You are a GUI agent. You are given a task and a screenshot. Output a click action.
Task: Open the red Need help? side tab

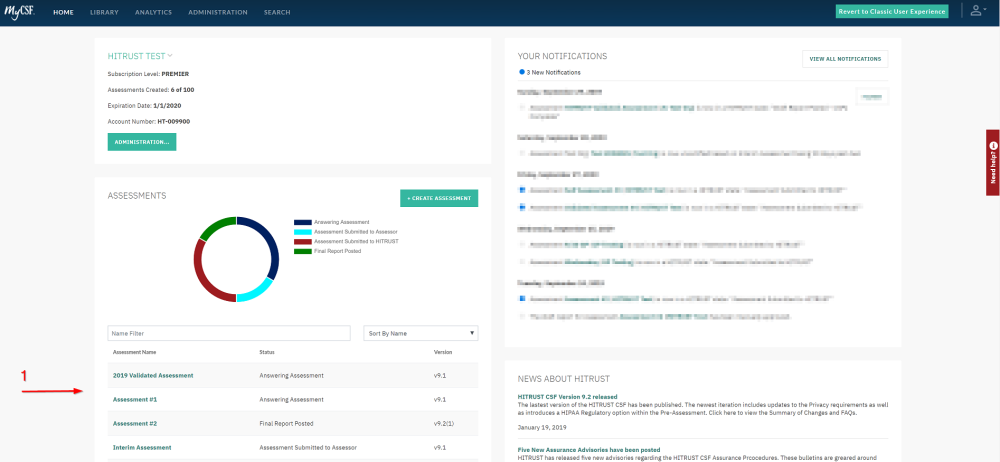993,163
